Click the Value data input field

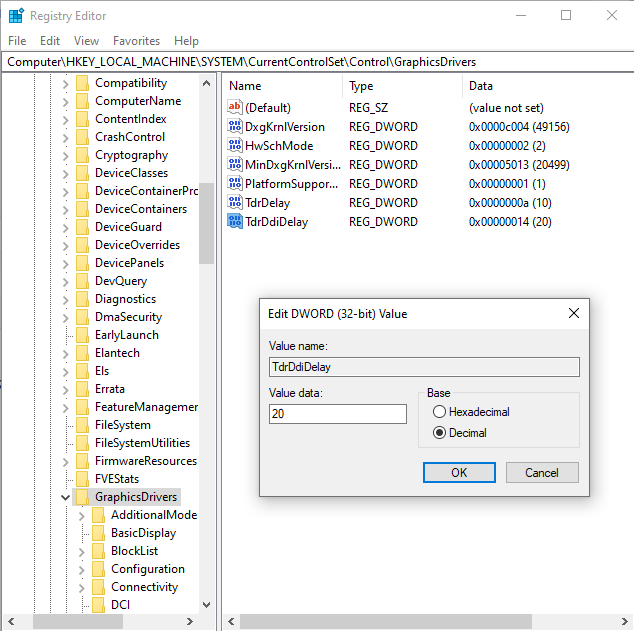338,414
